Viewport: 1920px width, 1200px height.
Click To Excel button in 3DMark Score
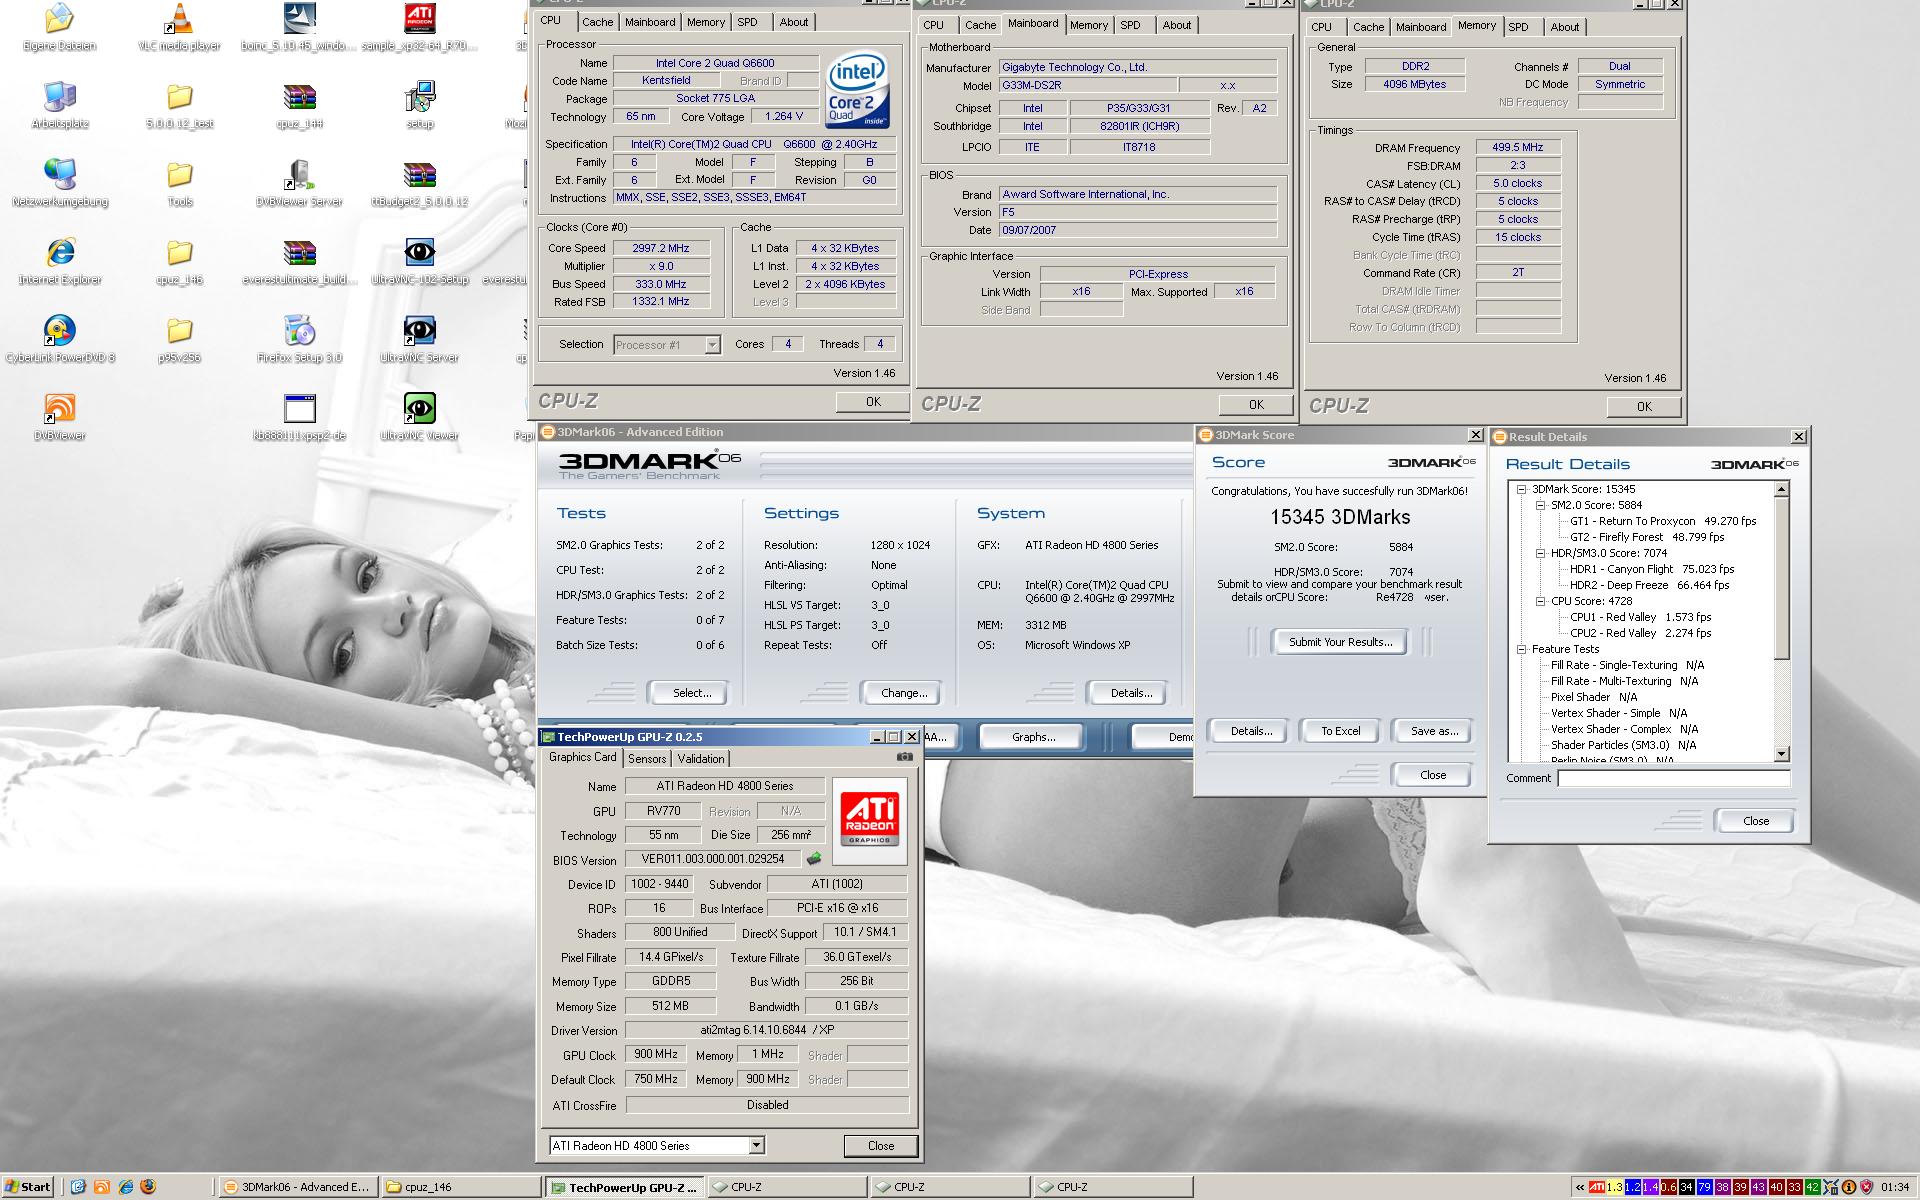(x=1340, y=731)
